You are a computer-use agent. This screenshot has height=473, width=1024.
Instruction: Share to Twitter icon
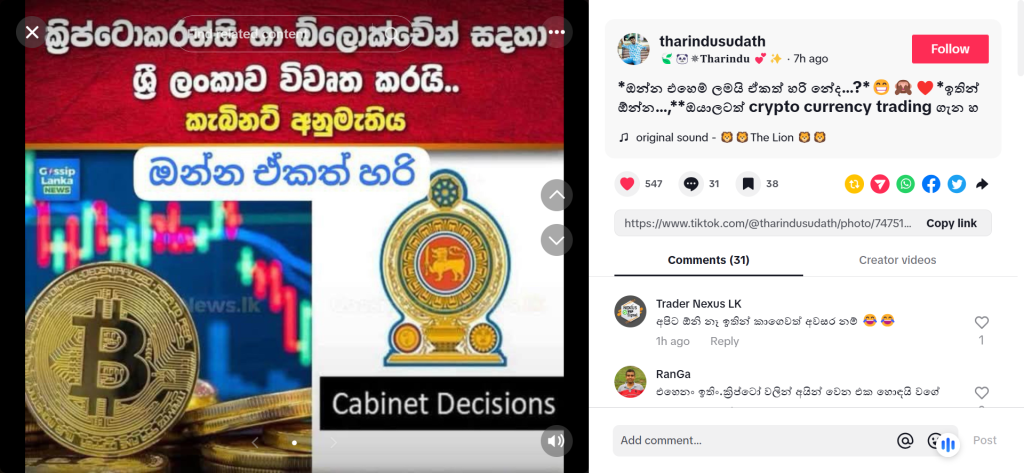click(x=957, y=184)
